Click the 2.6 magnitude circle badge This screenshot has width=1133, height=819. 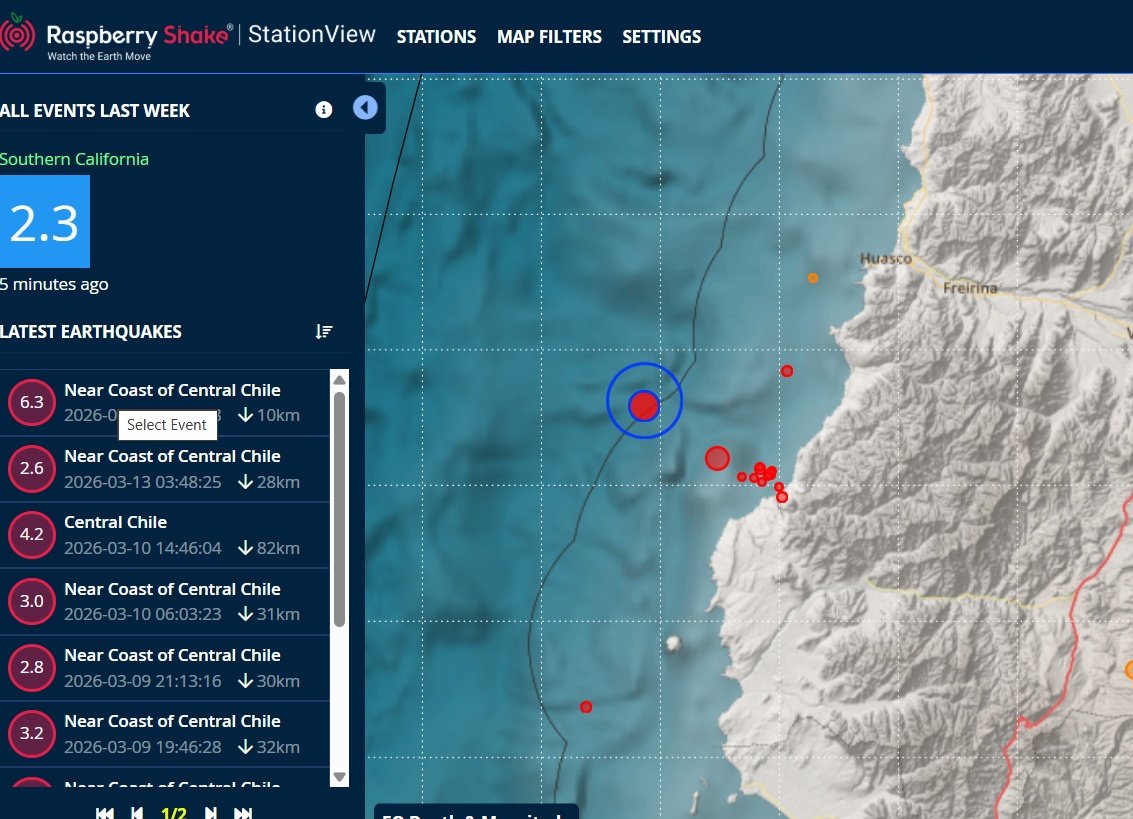coord(32,468)
